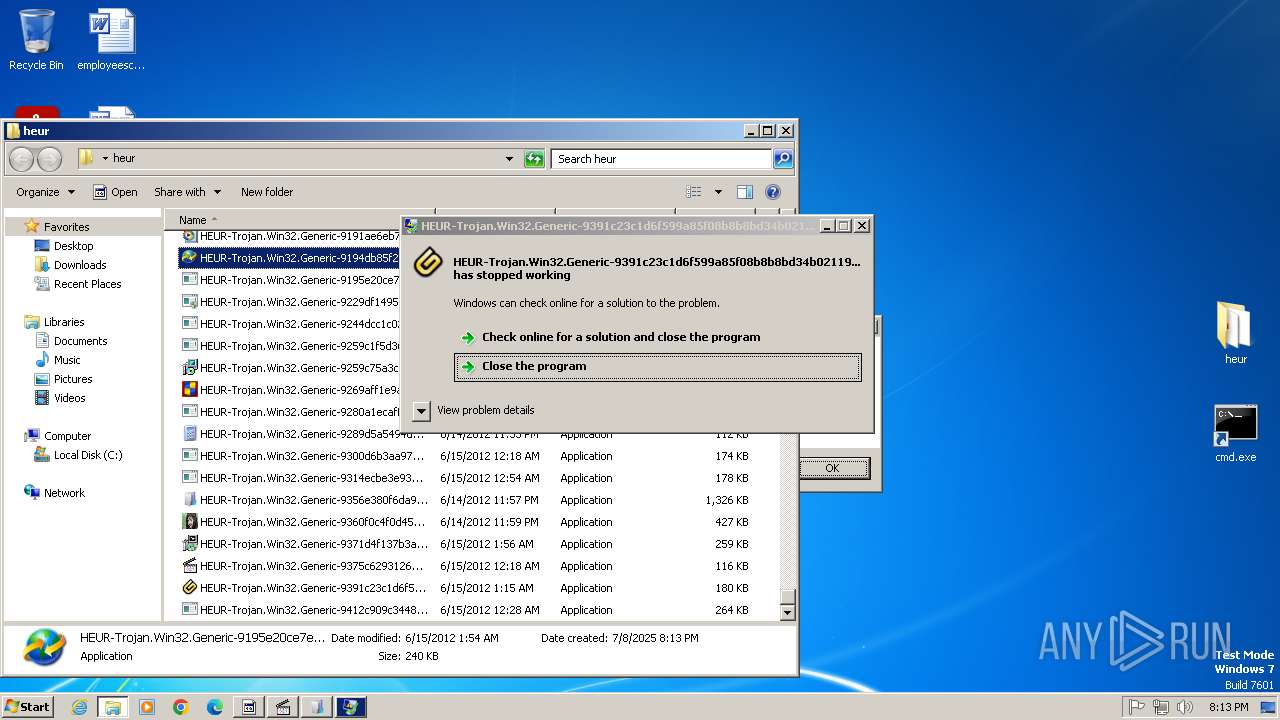Open Windows Media Player from taskbar
The width and height of the screenshot is (1280, 720).
tap(147, 707)
